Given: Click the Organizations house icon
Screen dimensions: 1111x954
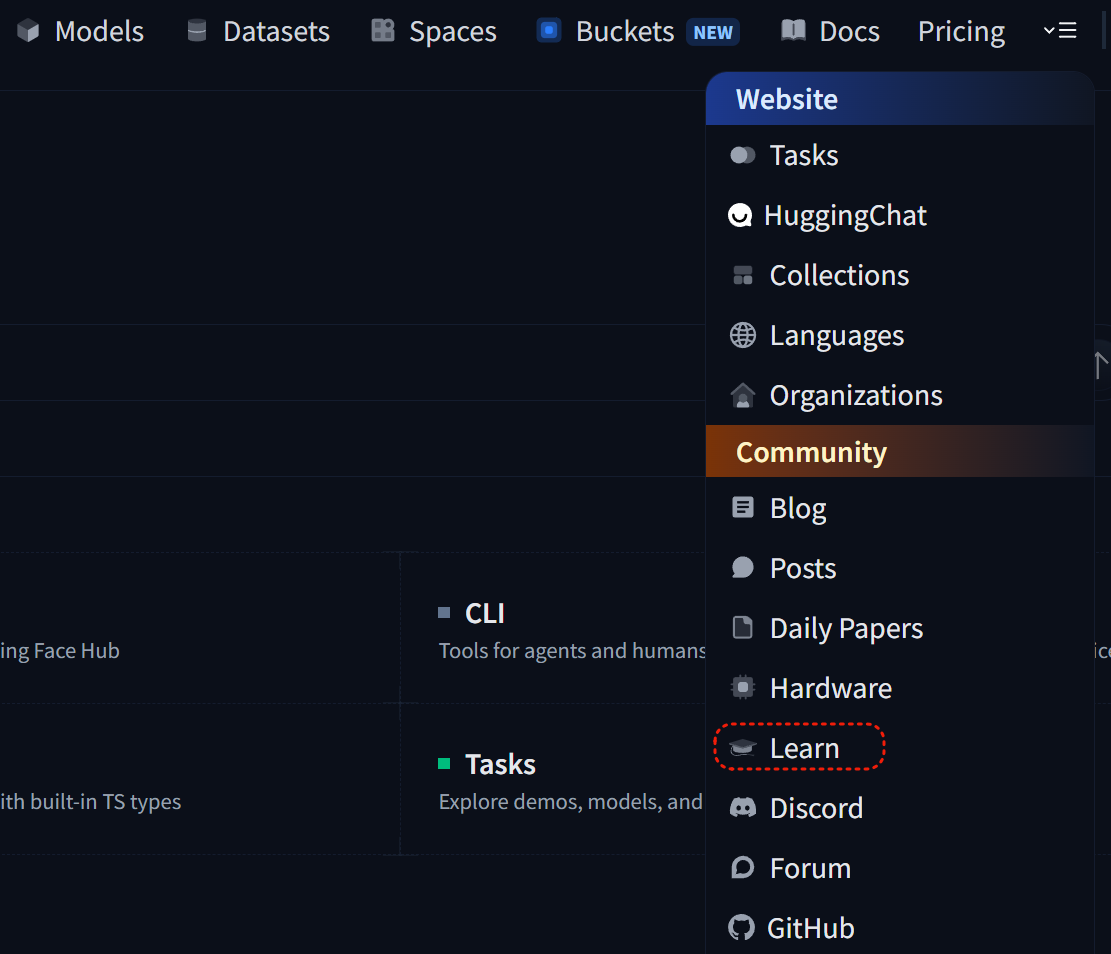Looking at the screenshot, I should point(743,395).
